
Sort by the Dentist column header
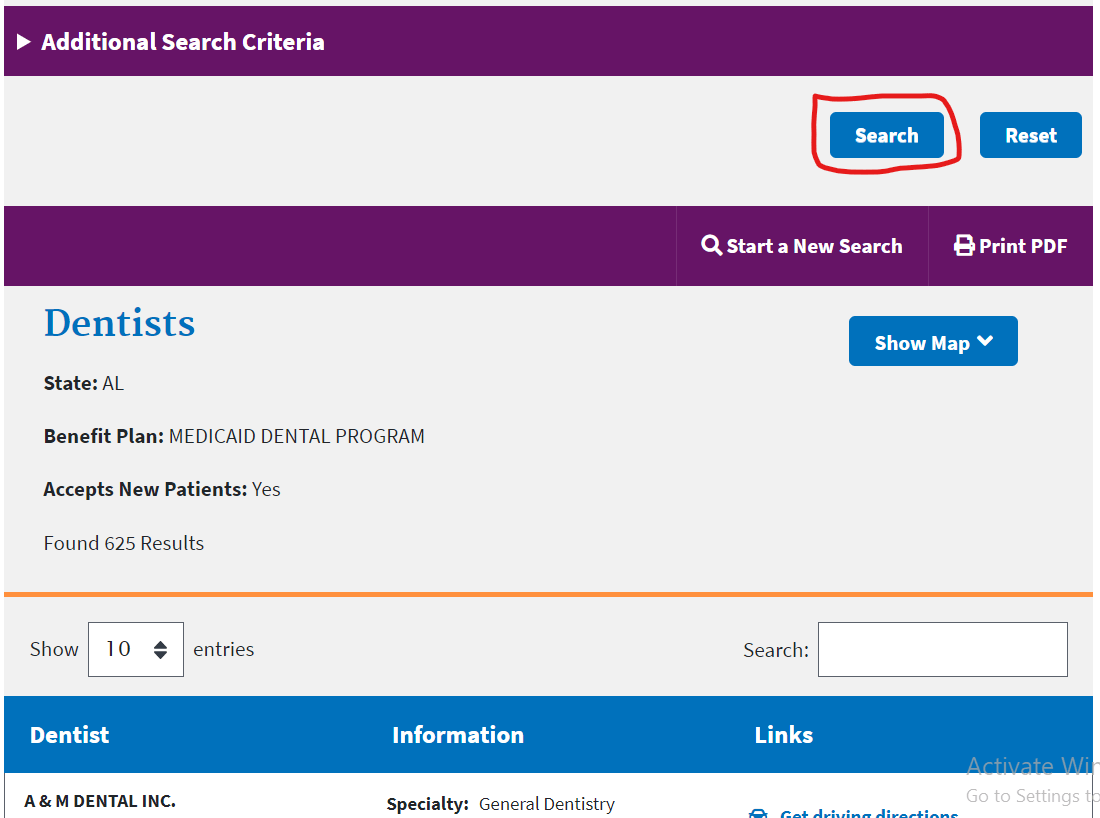click(70, 735)
